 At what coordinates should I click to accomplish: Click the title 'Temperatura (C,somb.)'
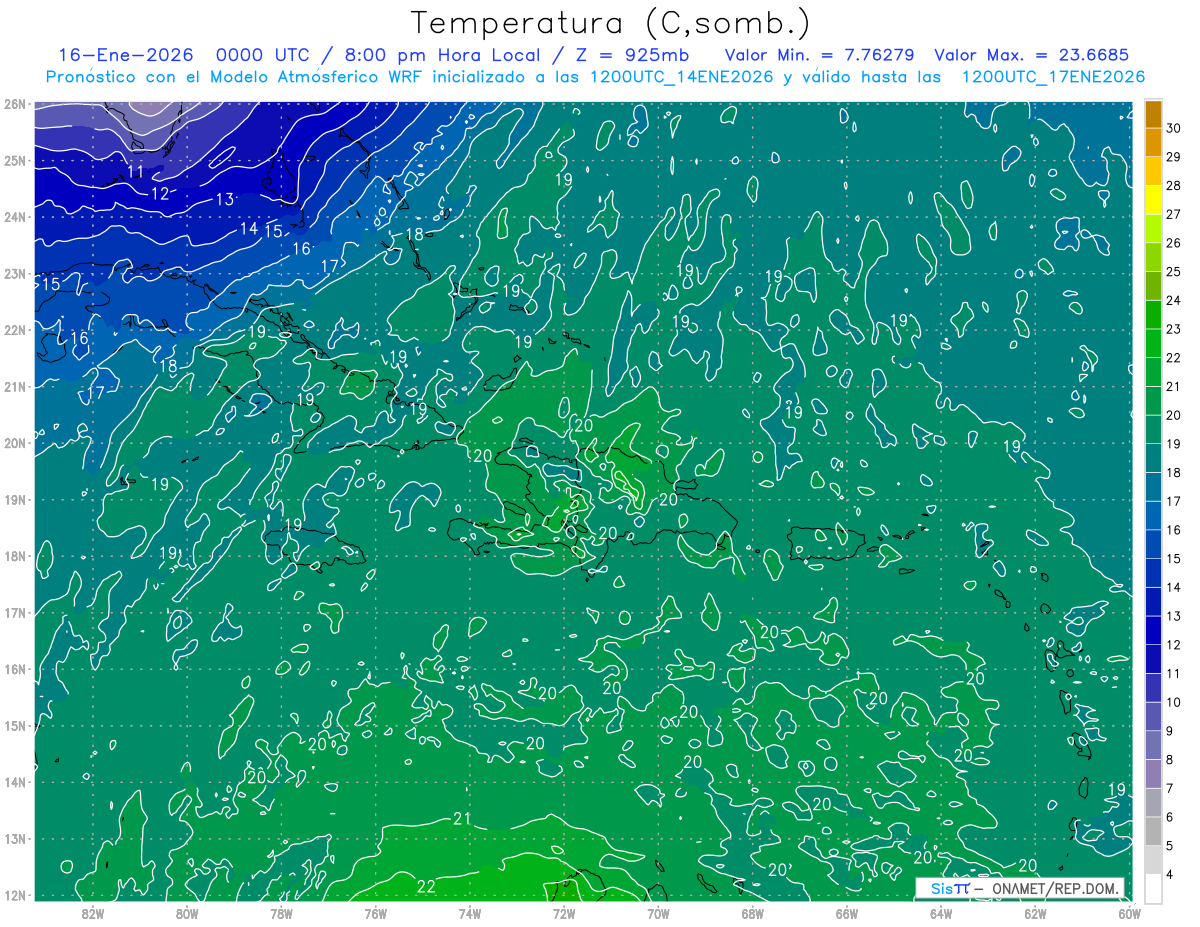coord(611,22)
